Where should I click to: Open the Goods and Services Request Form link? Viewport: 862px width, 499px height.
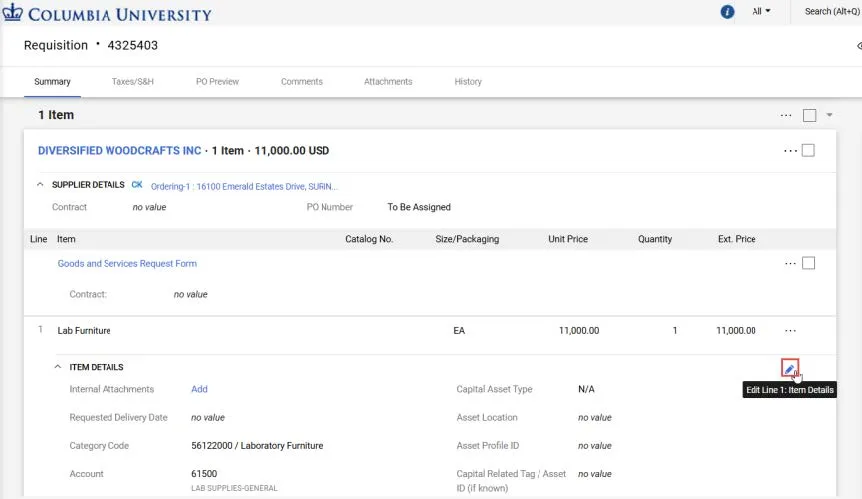click(127, 263)
